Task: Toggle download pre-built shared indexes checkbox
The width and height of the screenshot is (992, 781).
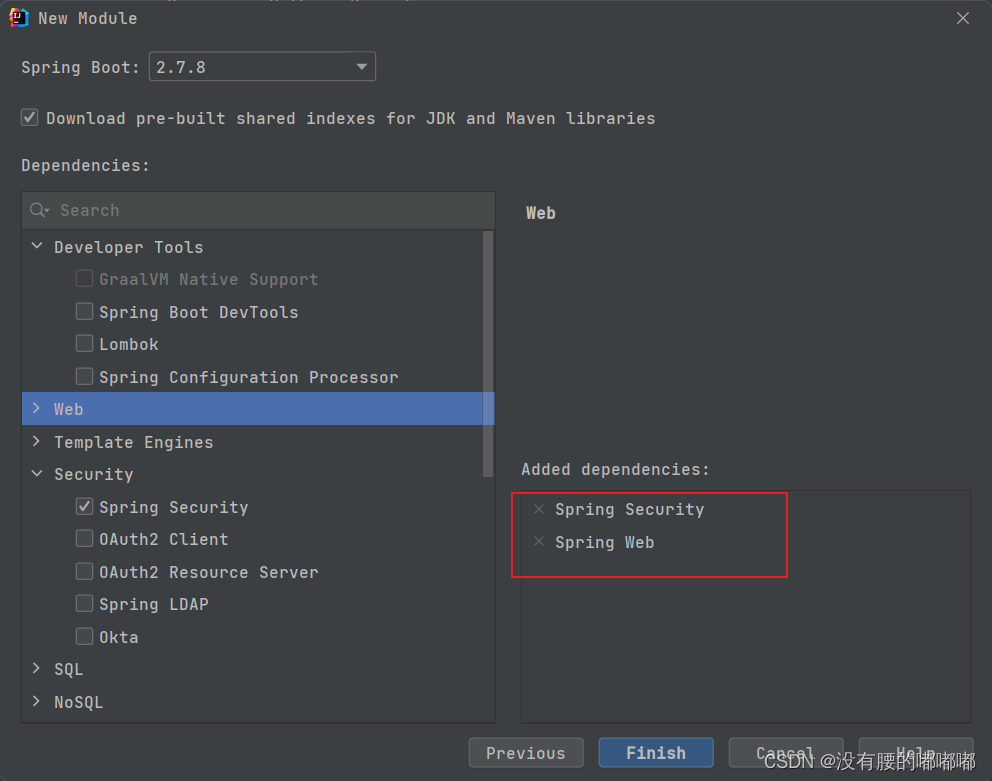Action: click(30, 118)
